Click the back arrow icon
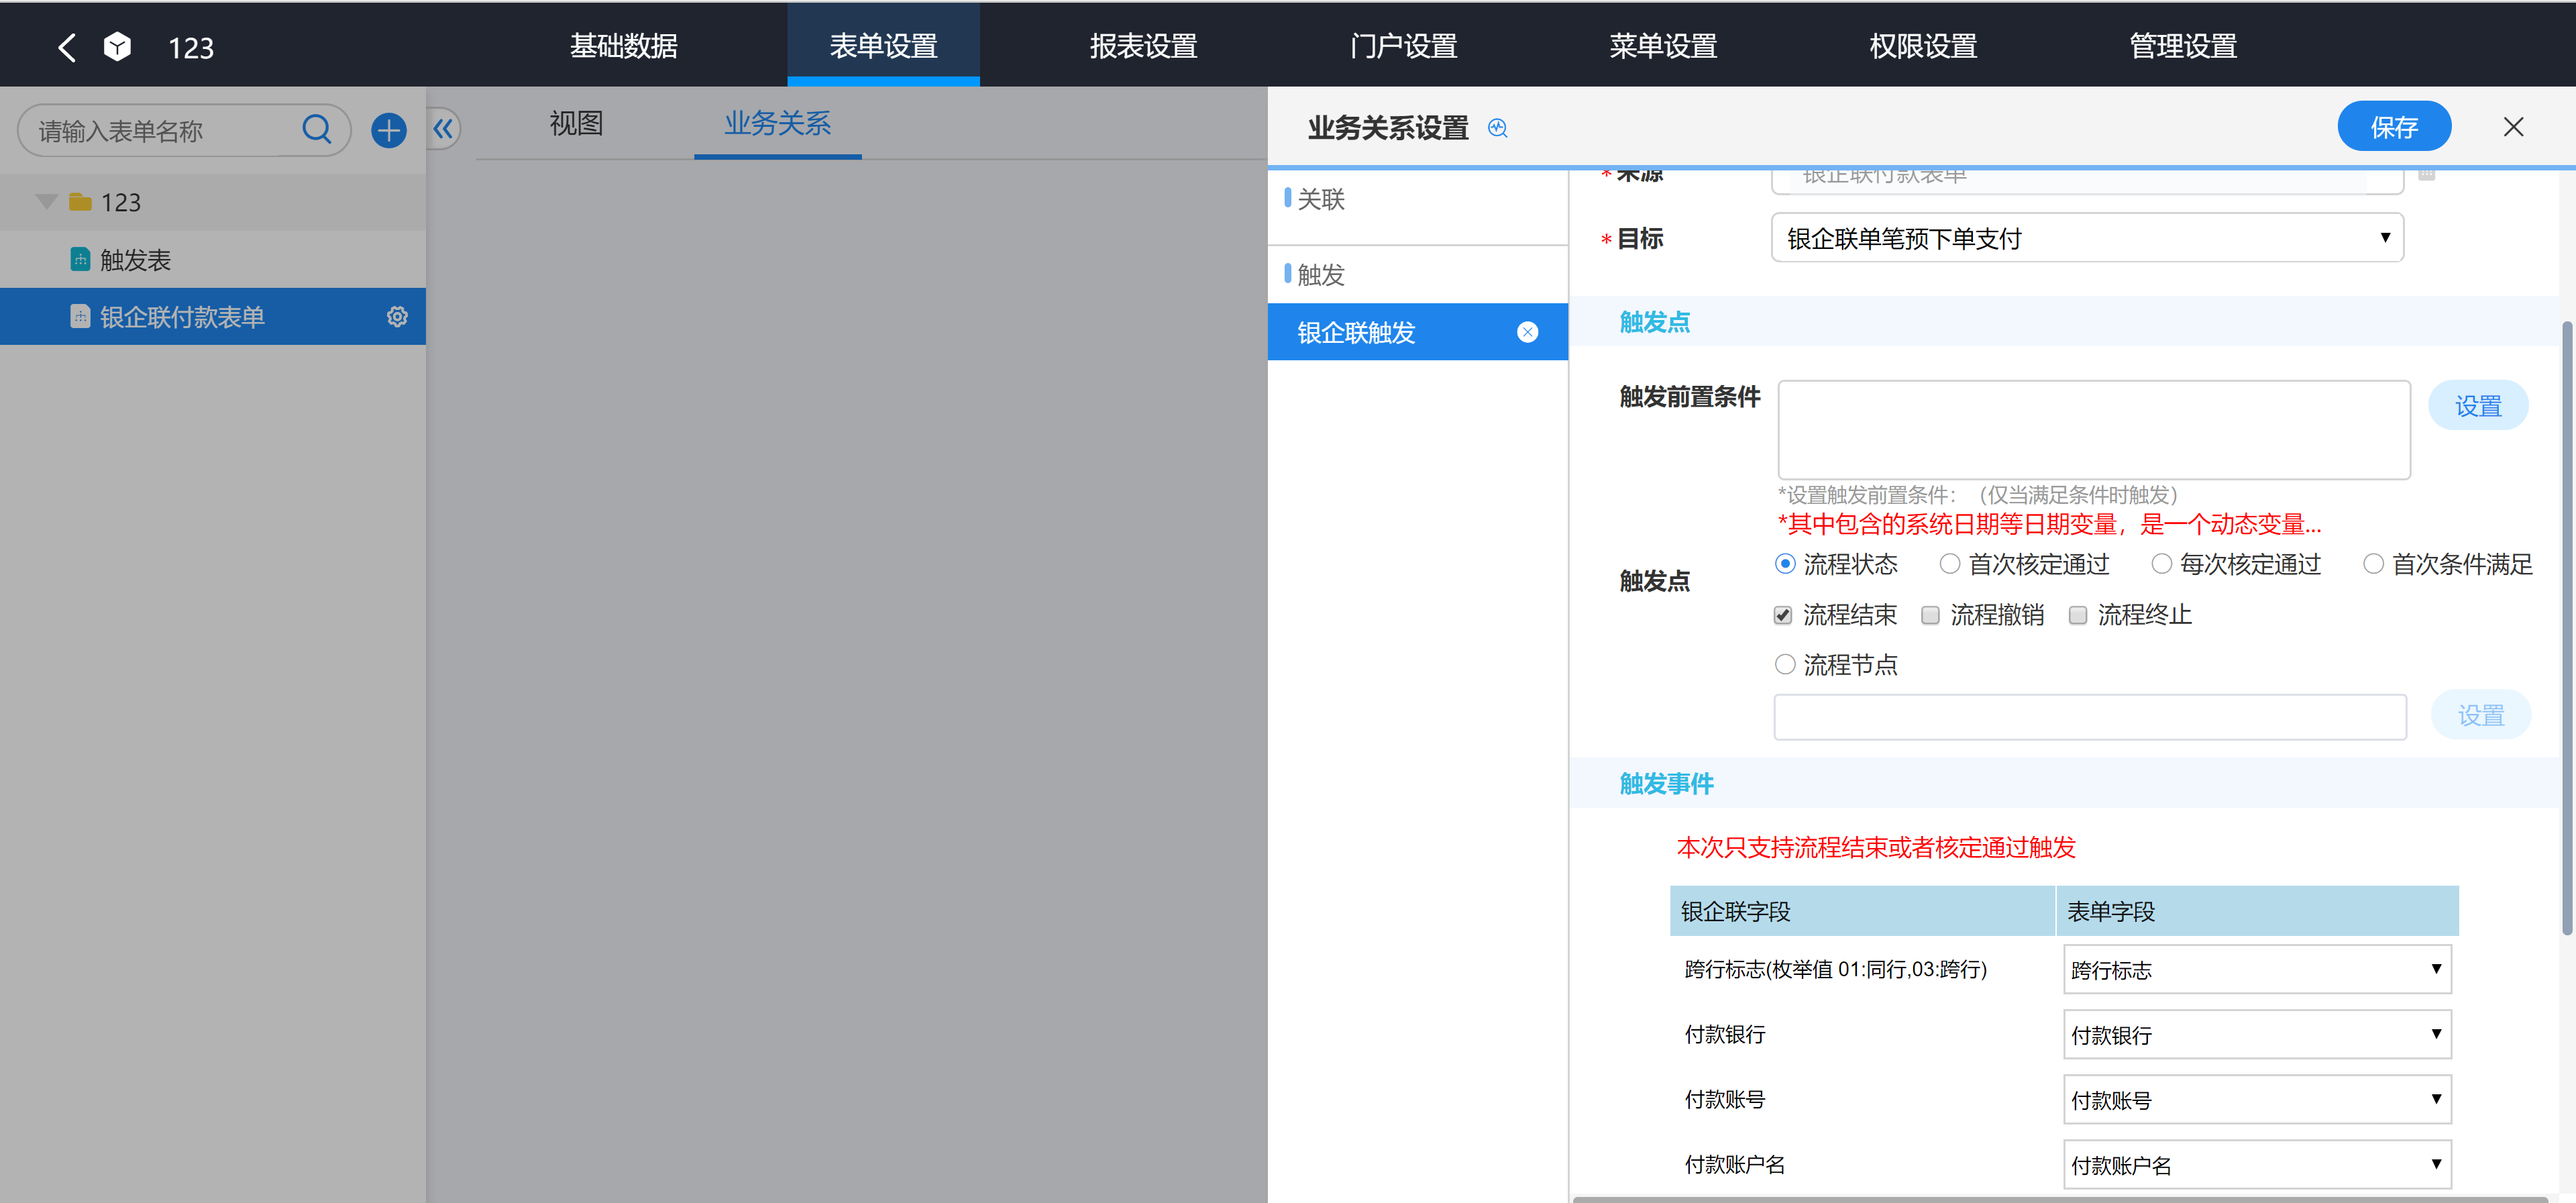 (x=67, y=47)
